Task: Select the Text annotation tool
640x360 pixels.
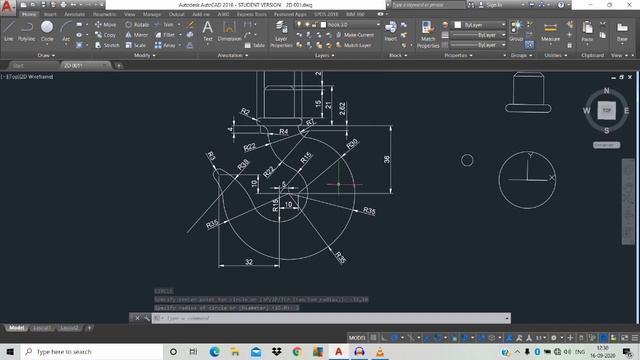Action: (207, 31)
